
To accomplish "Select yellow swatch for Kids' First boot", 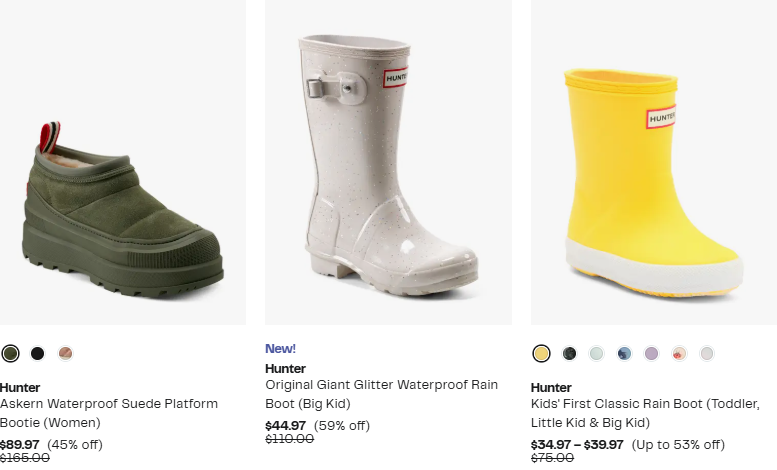I will click(x=542, y=353).
